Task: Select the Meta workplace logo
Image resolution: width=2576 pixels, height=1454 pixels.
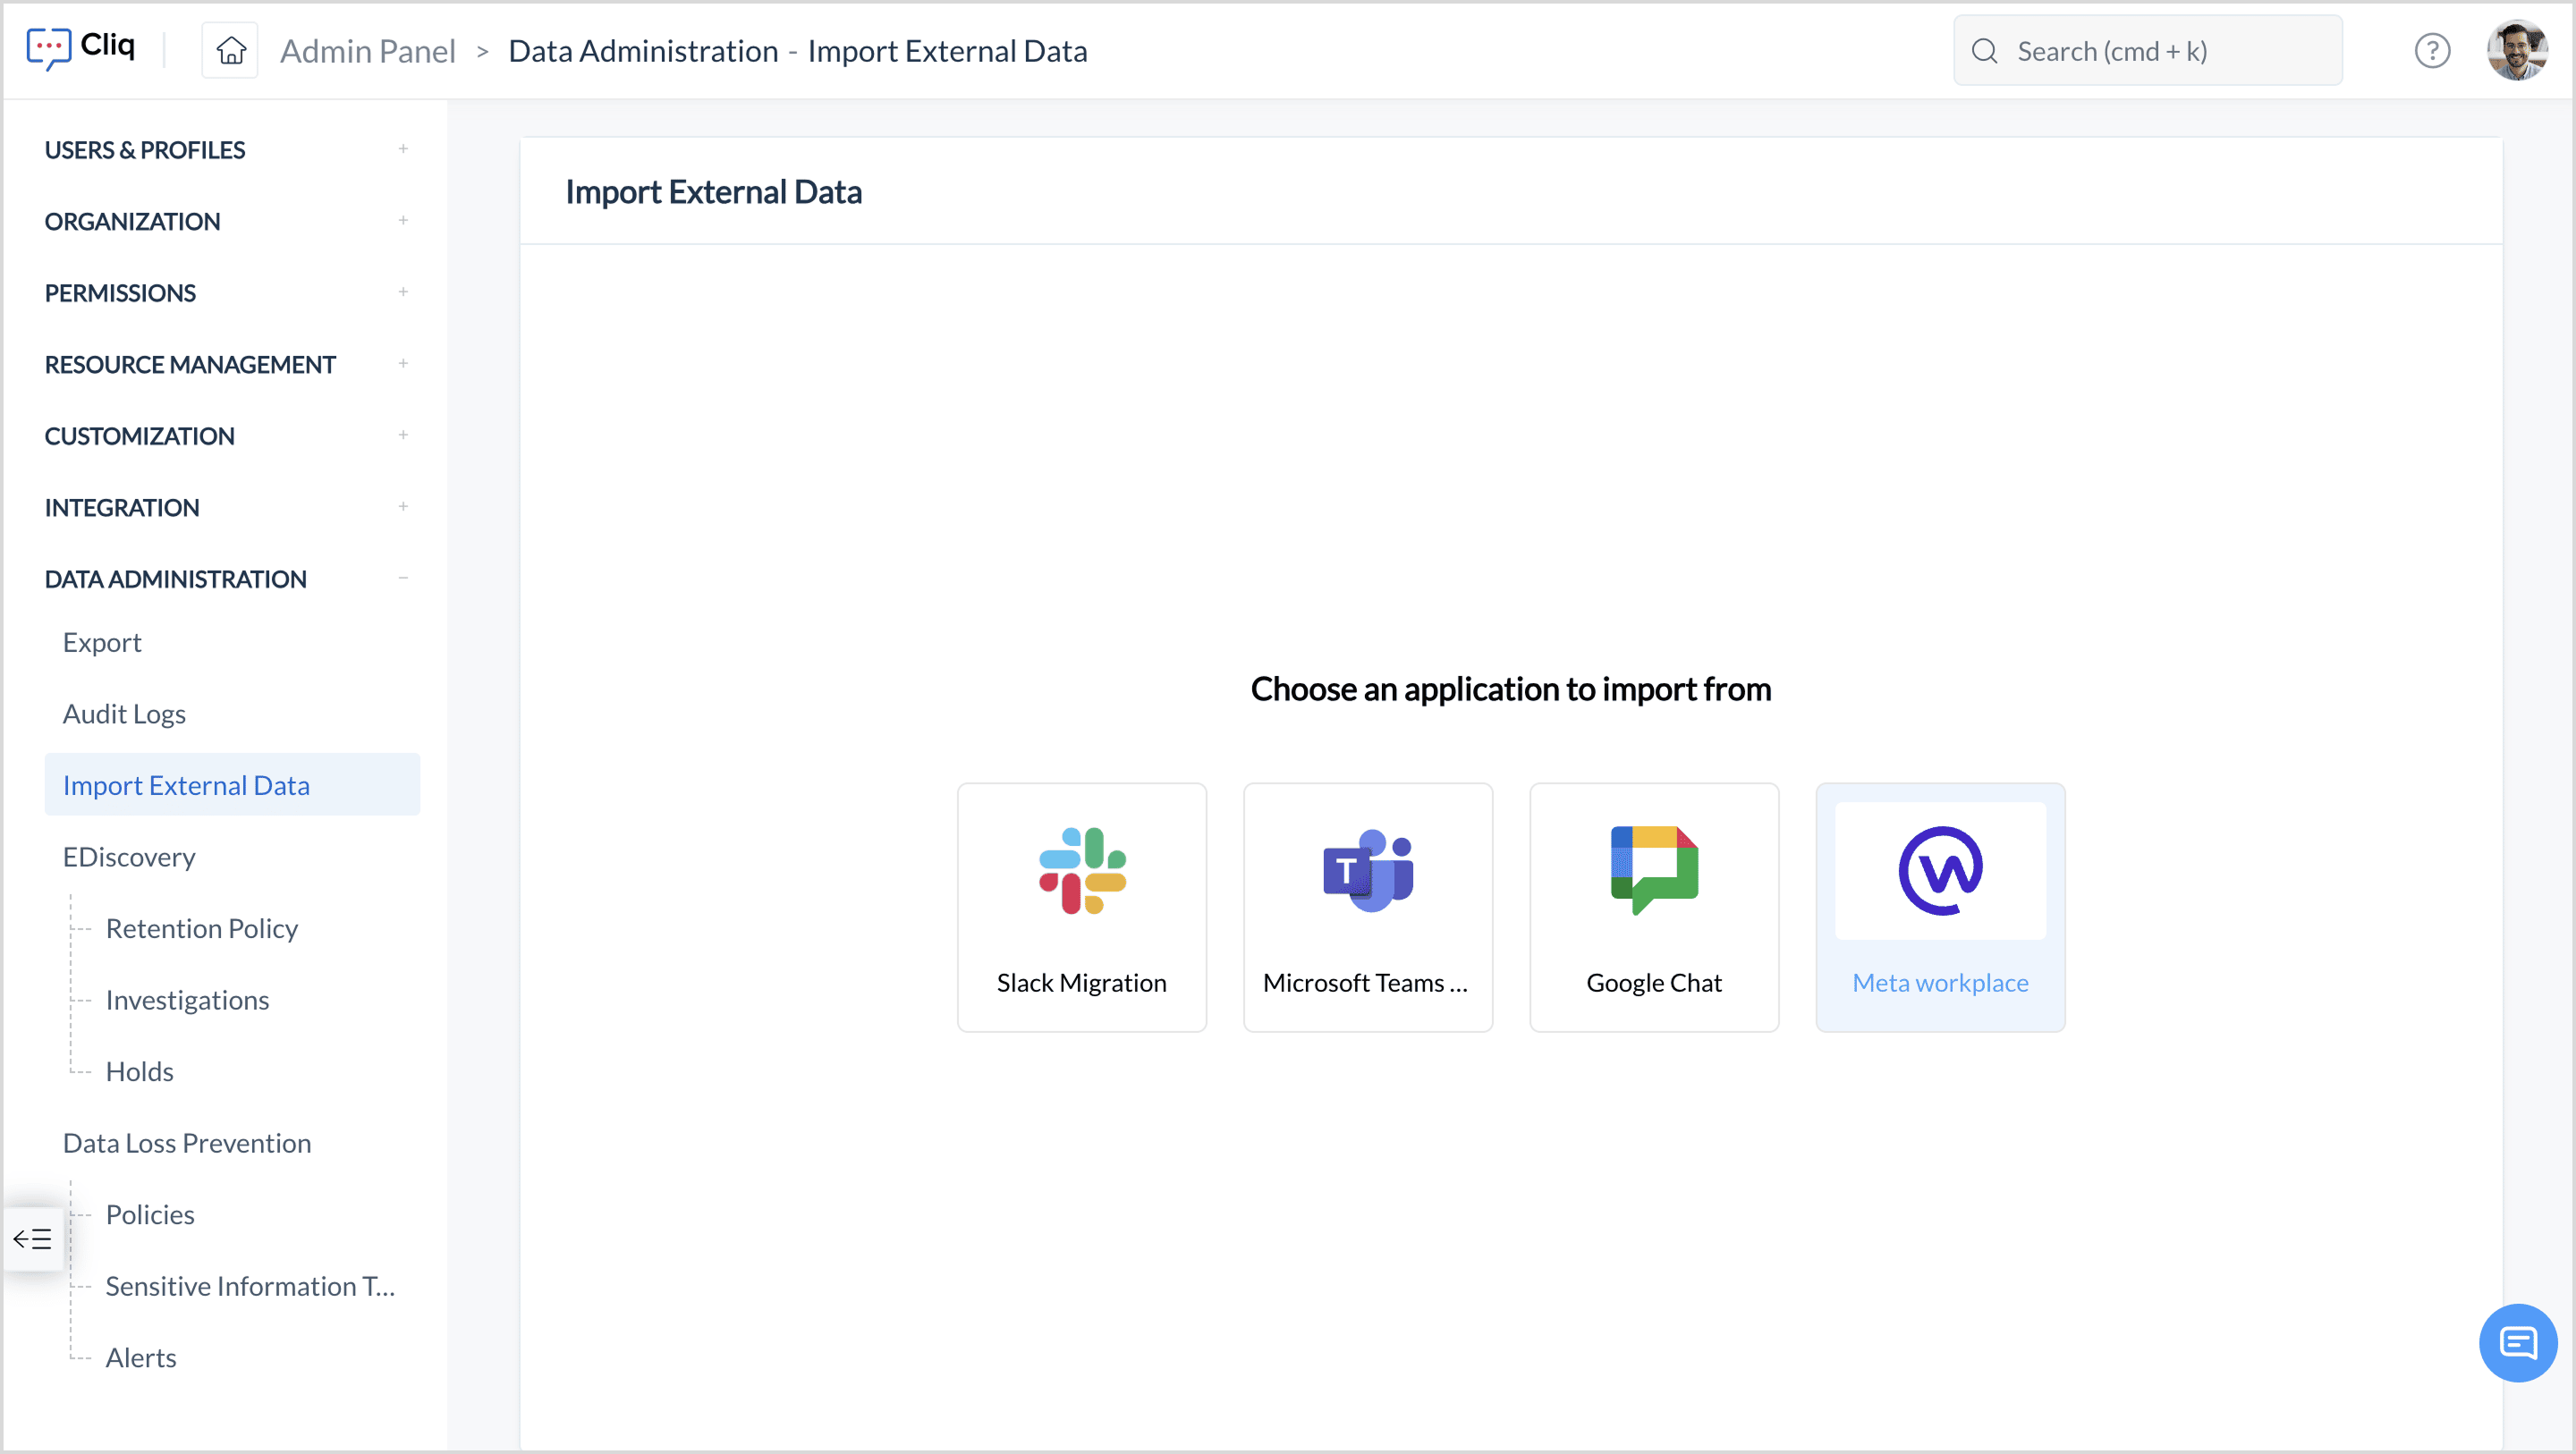Action: 1939,870
